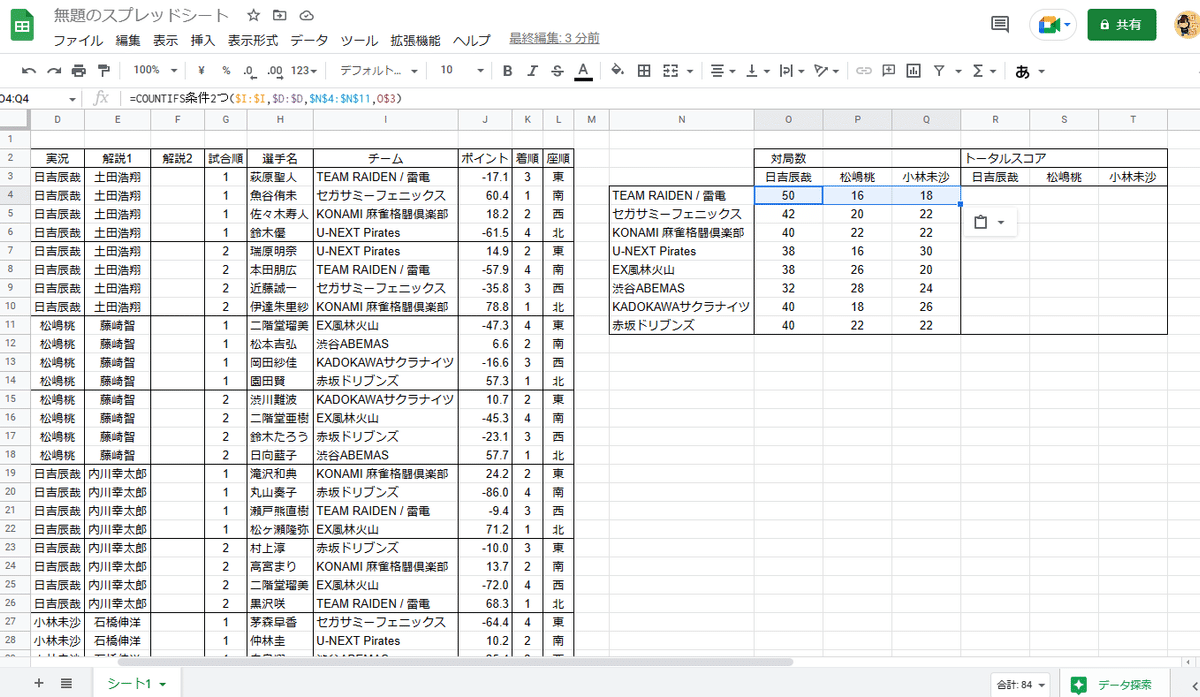This screenshot has width=1200, height=697.
Task: Star the spreadsheet
Action: 254,16
